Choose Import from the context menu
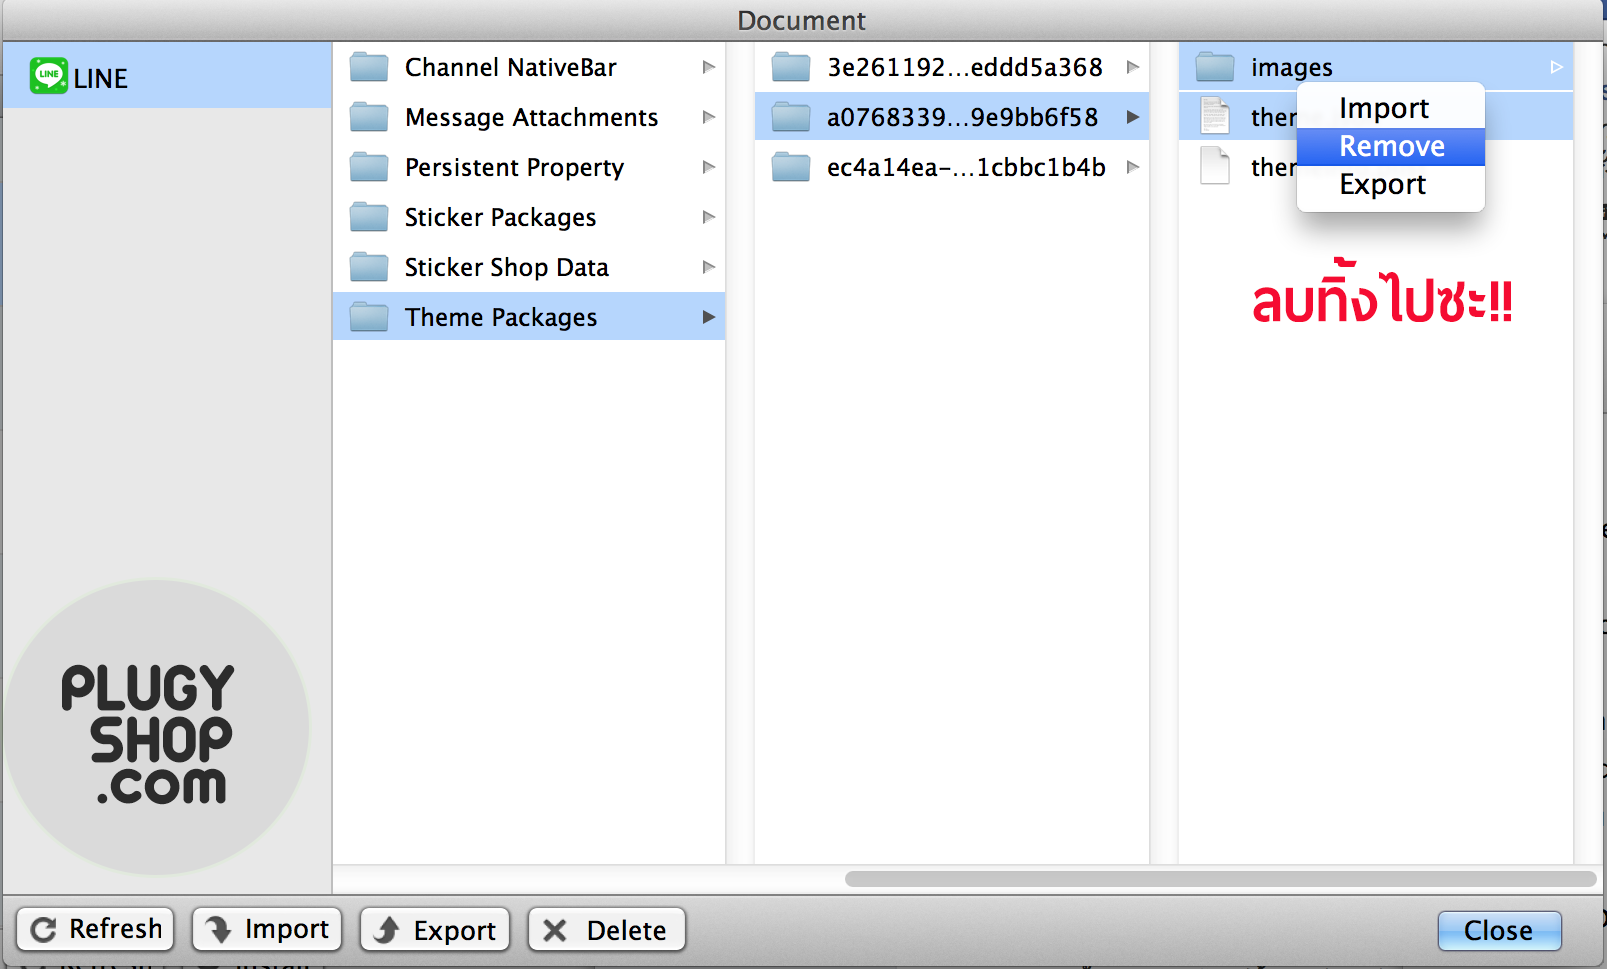This screenshot has height=969, width=1607. point(1391,108)
